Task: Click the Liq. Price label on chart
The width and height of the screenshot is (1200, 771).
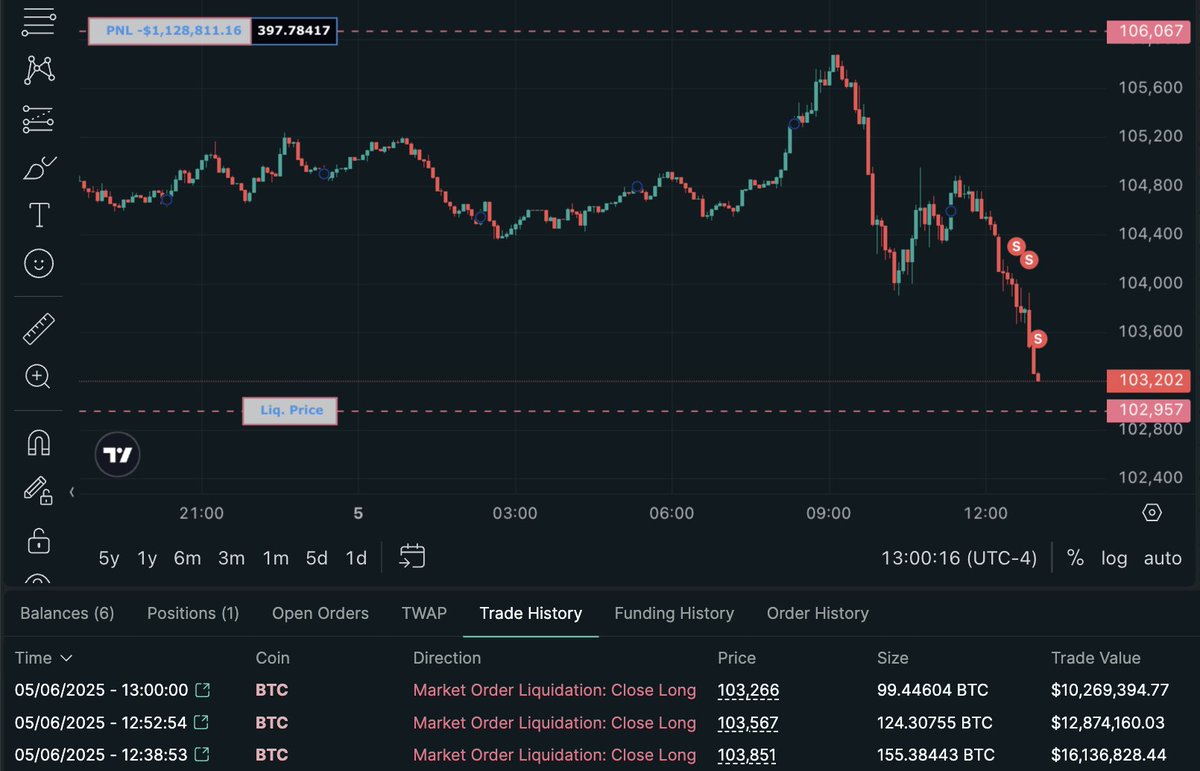Action: point(289,410)
